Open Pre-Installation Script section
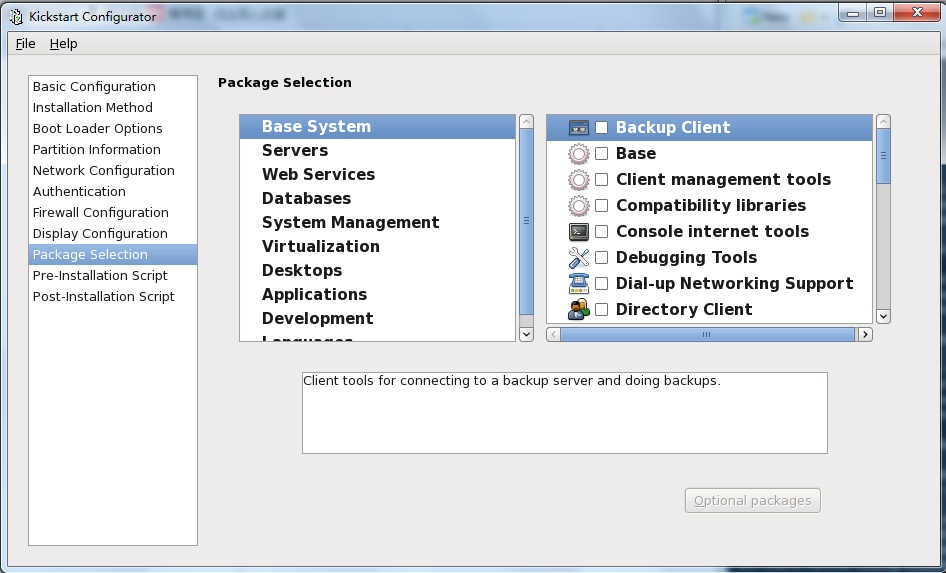 click(113, 276)
